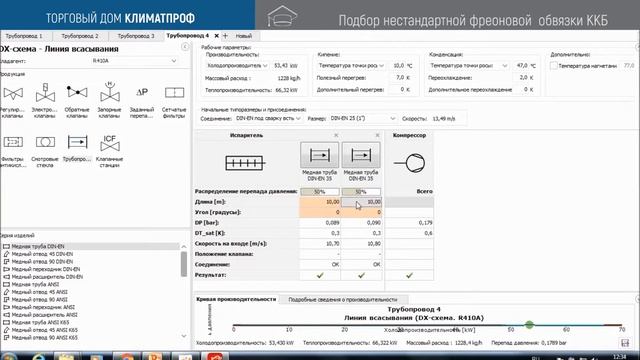Select first Медная труба DIN-EN 35 pipe block
This screenshot has width=640, height=360.
click(x=319, y=155)
